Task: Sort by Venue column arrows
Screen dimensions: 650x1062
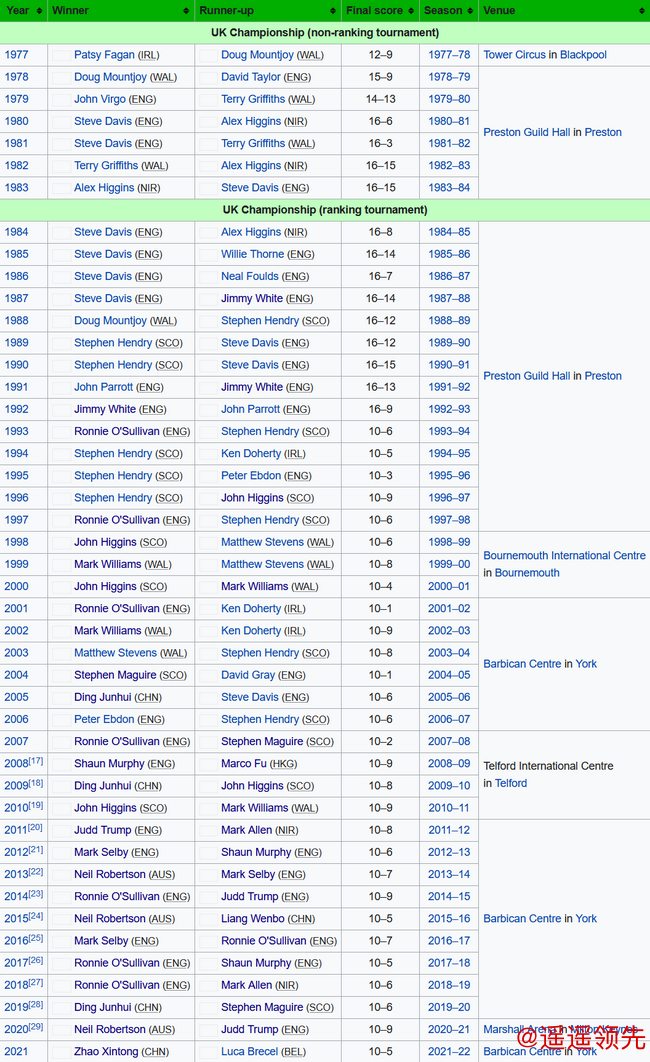Action: coord(642,11)
